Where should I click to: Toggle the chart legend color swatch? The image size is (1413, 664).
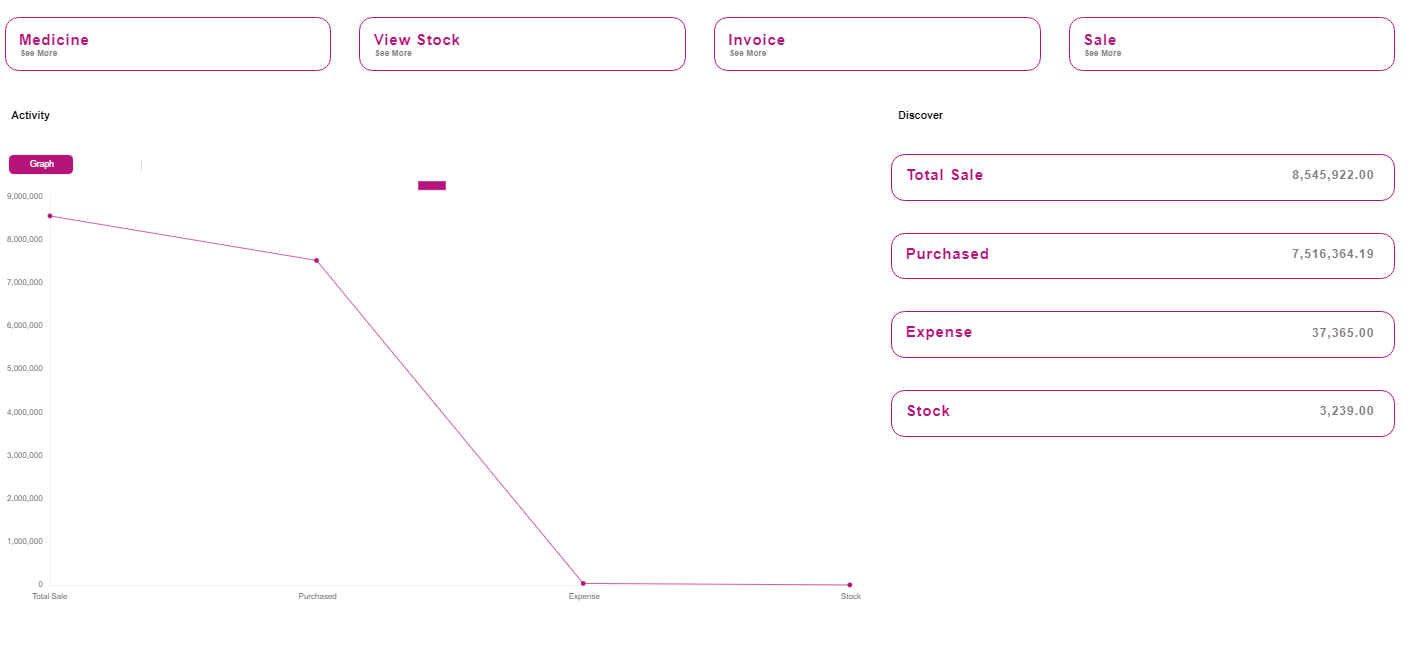tap(431, 185)
